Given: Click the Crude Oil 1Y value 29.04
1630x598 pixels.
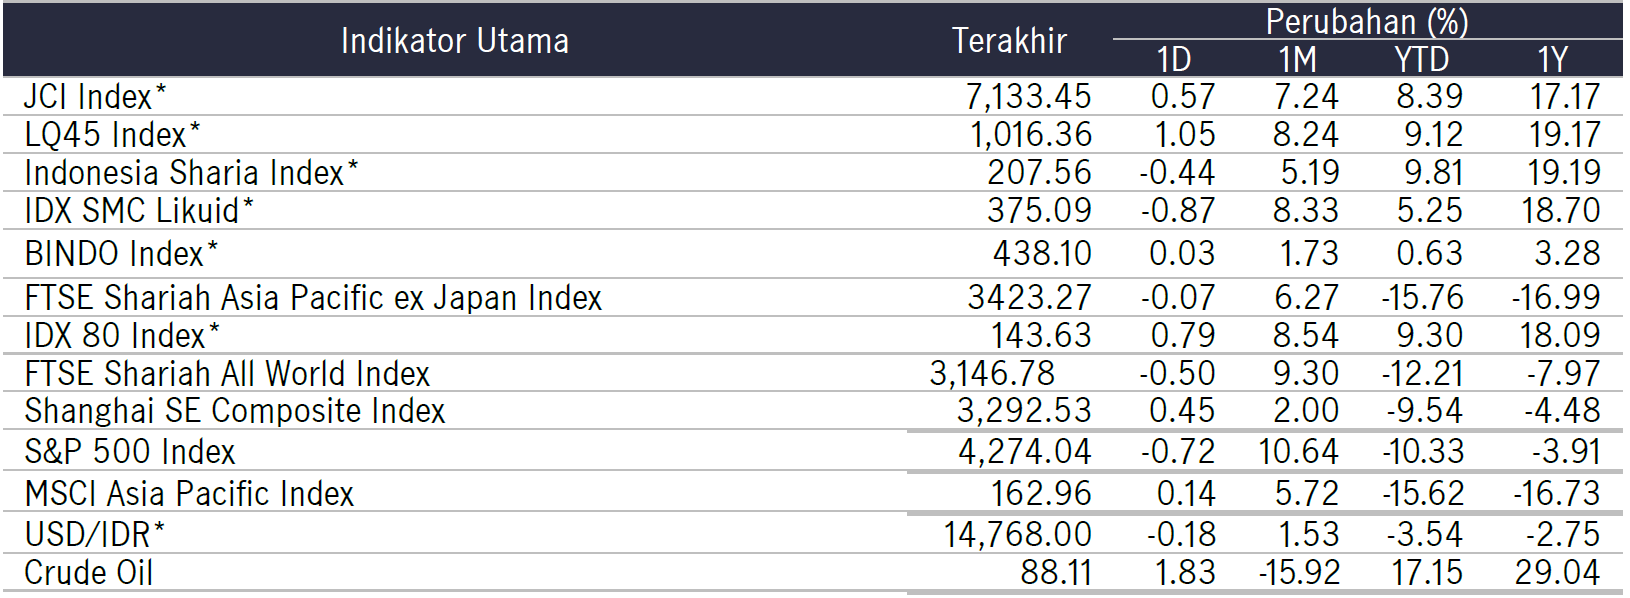Looking at the screenshot, I should (1557, 573).
